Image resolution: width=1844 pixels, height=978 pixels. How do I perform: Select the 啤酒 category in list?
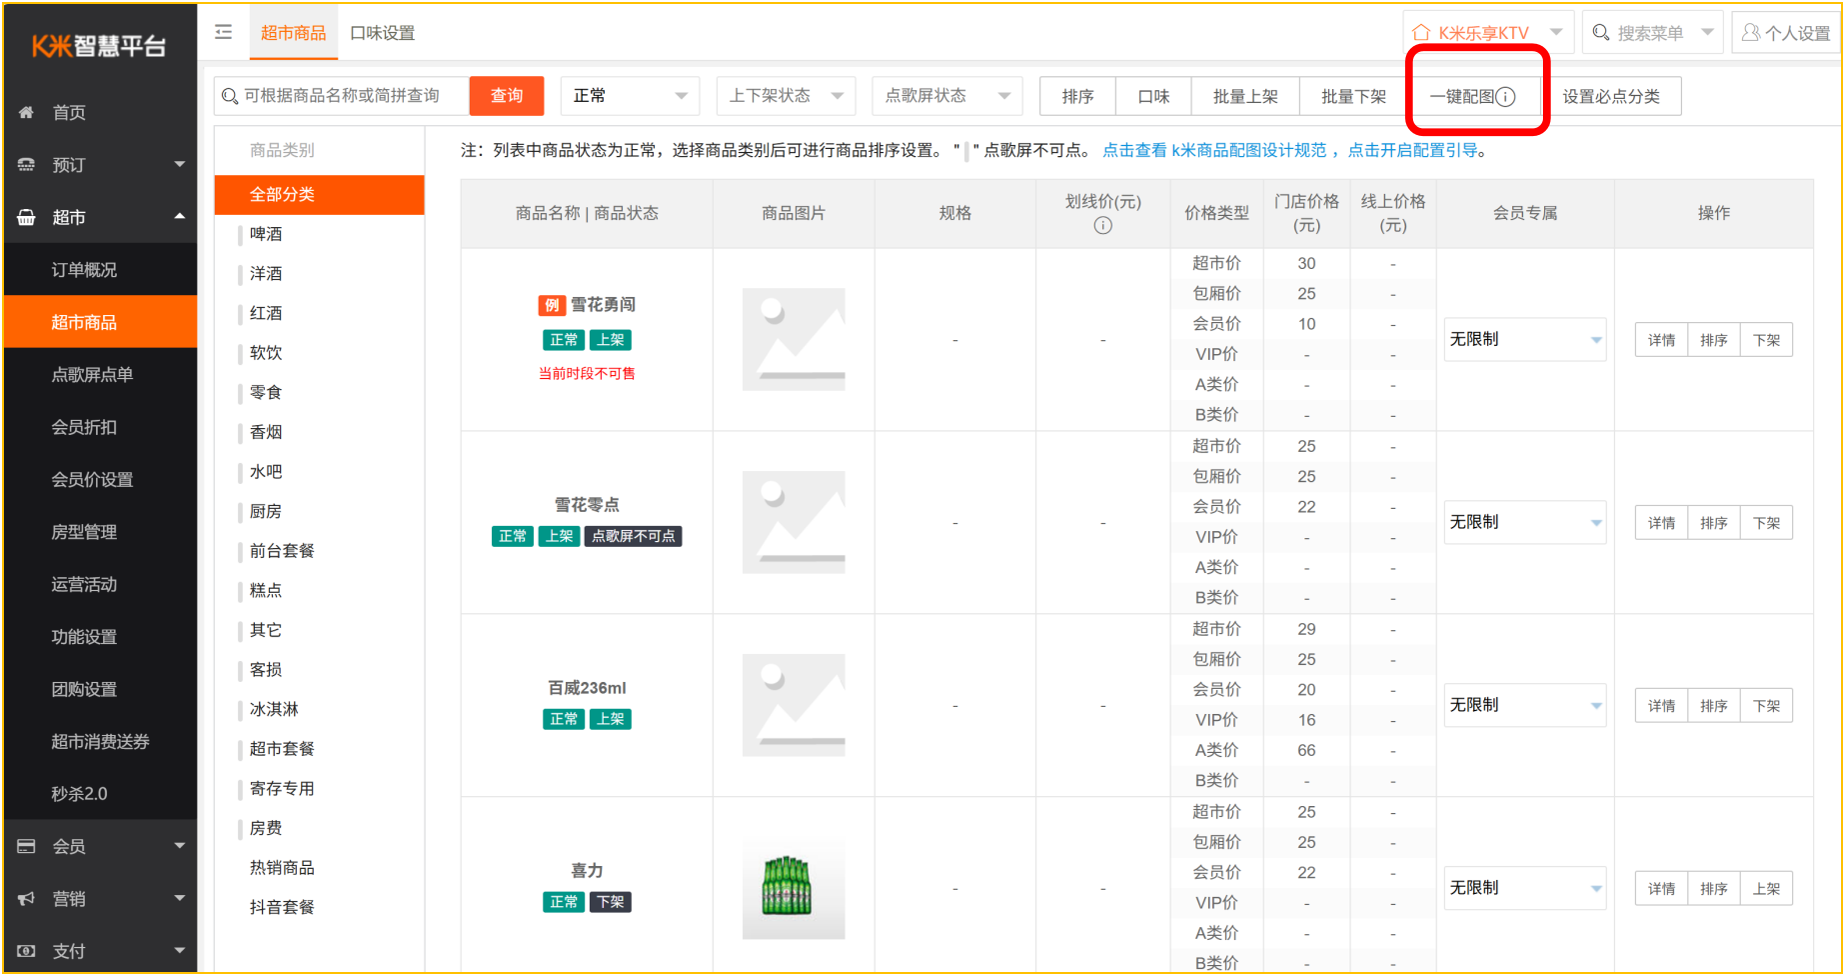pos(266,233)
